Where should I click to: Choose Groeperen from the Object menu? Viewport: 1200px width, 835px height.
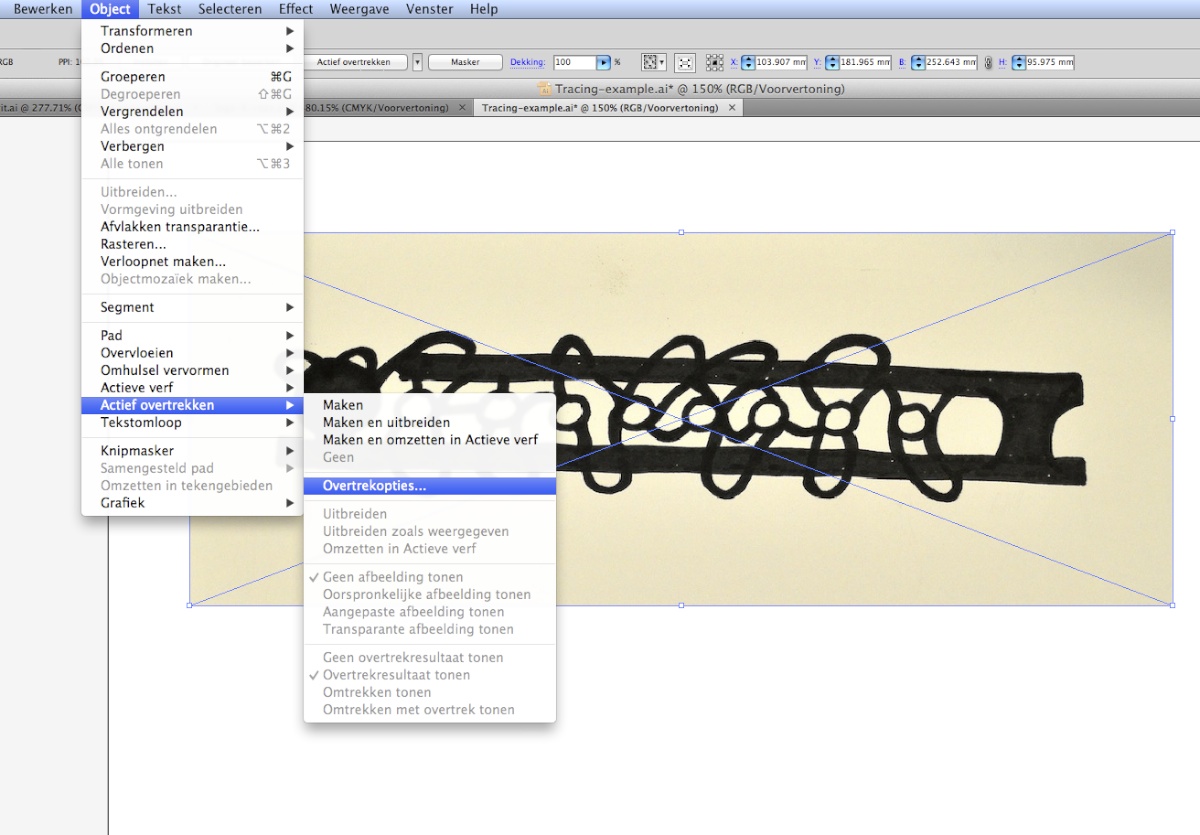tap(192, 76)
